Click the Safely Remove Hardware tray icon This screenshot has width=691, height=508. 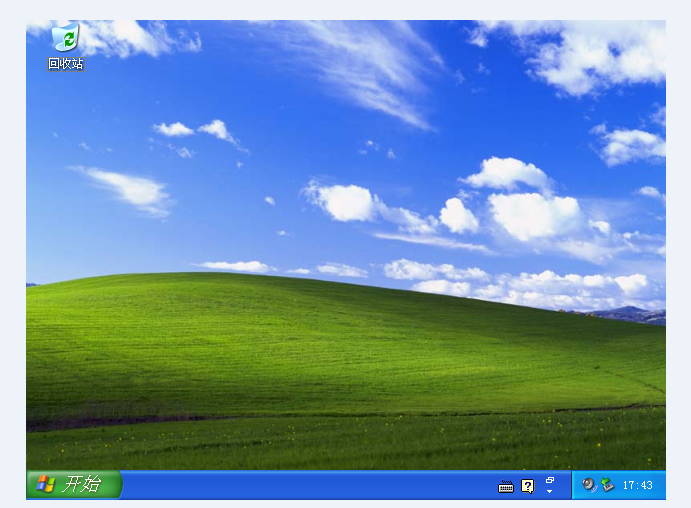point(607,485)
